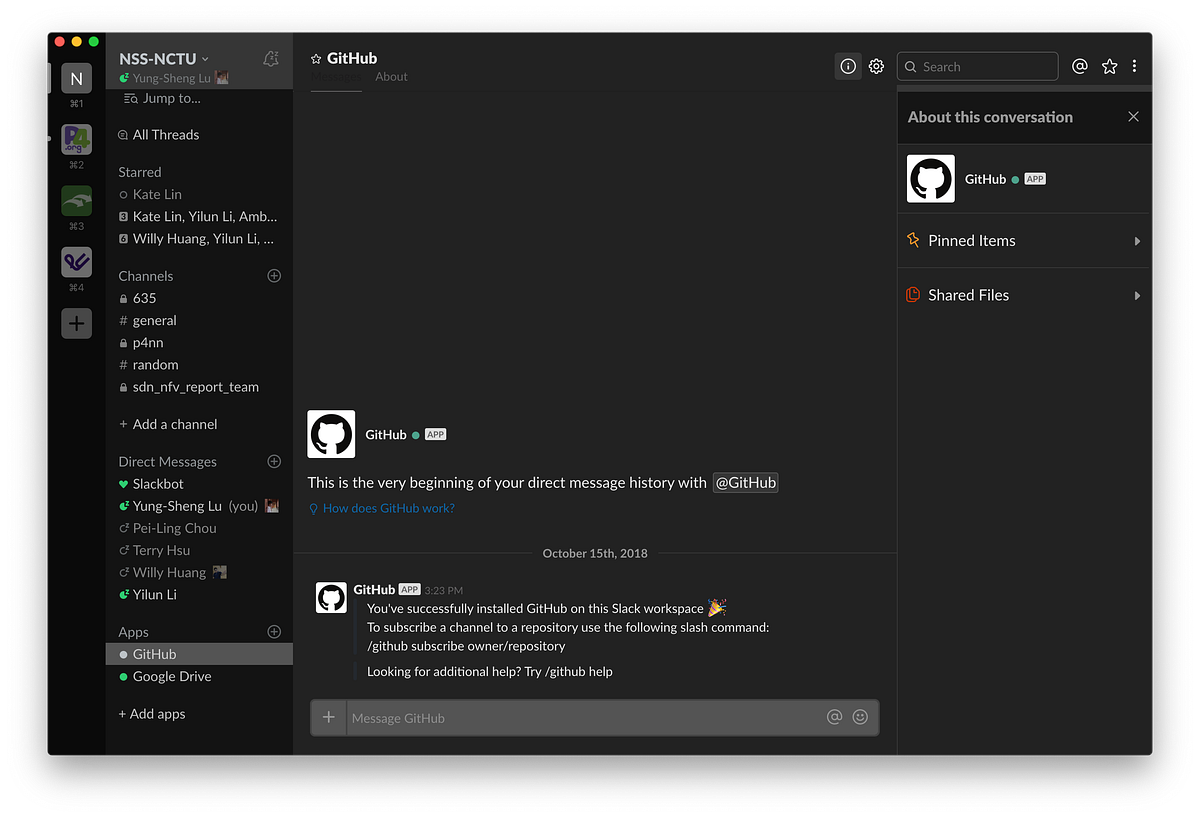Click GitHub avatar in details panel

pyautogui.click(x=930, y=179)
